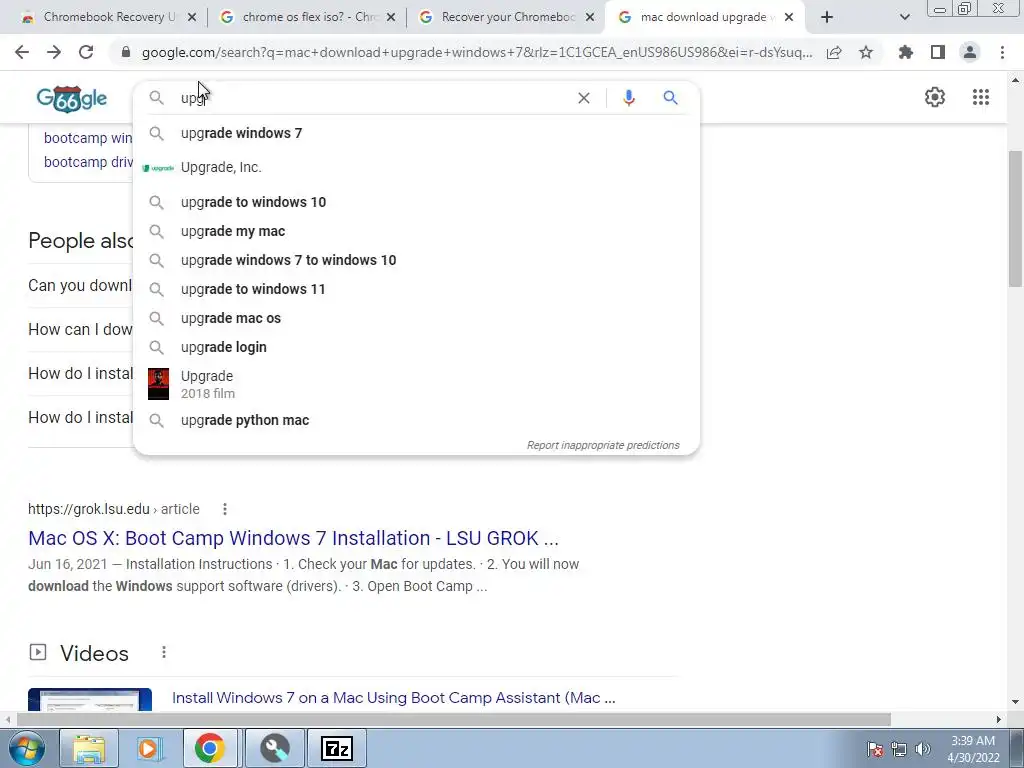The width and height of the screenshot is (1024, 768).
Task: Open the Chrome three-dot menu
Action: point(1002,52)
